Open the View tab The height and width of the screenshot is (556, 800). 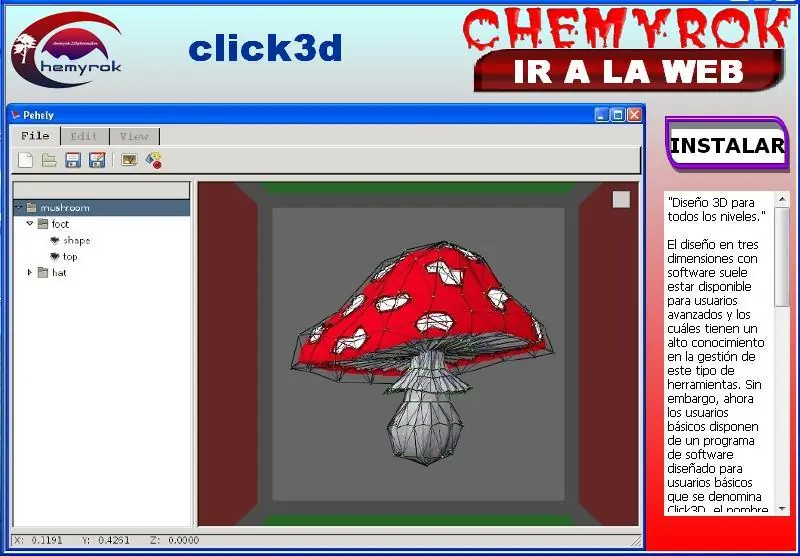pos(134,136)
